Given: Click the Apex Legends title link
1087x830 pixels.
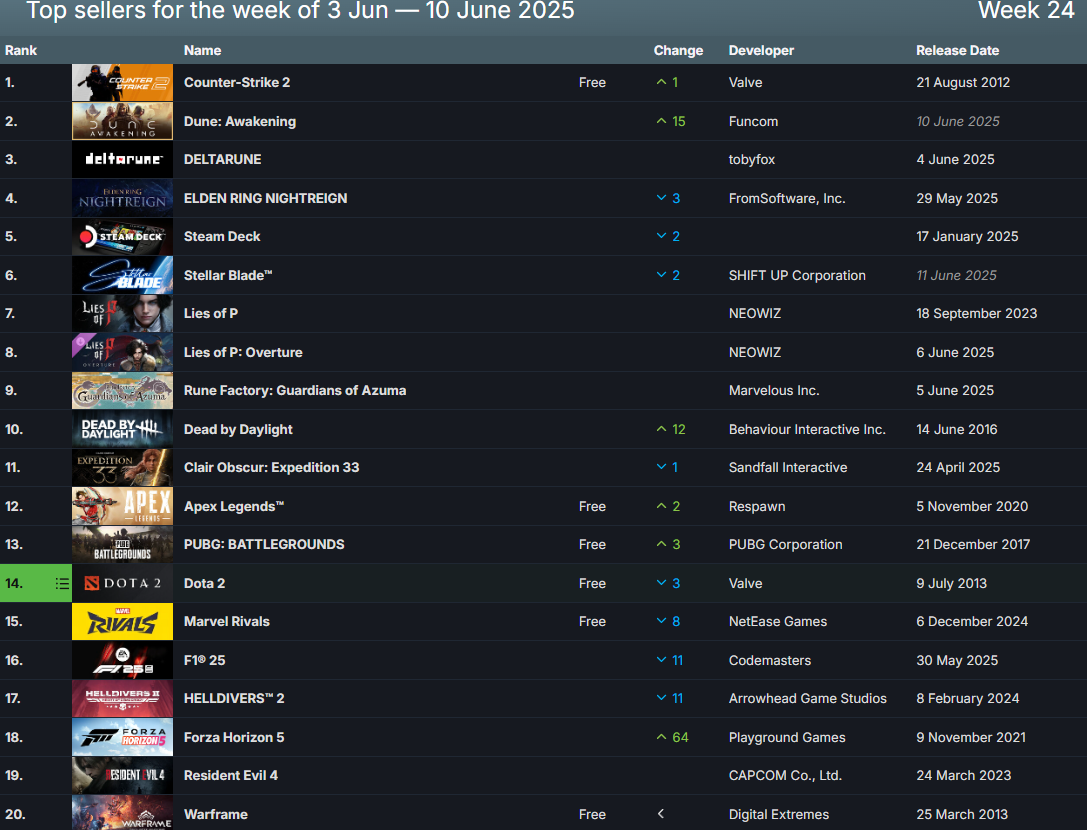Looking at the screenshot, I should (234, 506).
